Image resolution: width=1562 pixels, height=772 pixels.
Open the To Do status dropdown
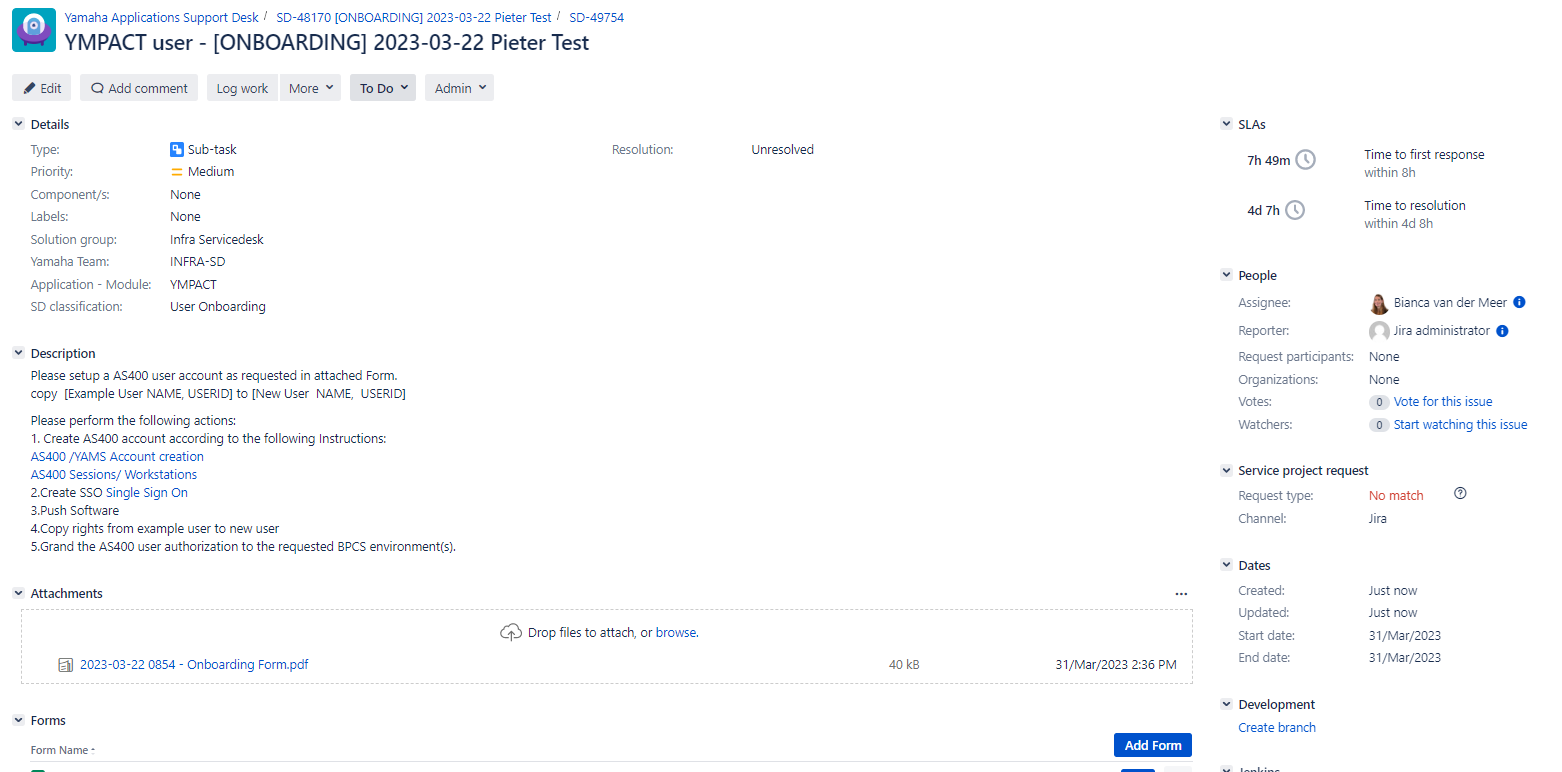click(383, 88)
